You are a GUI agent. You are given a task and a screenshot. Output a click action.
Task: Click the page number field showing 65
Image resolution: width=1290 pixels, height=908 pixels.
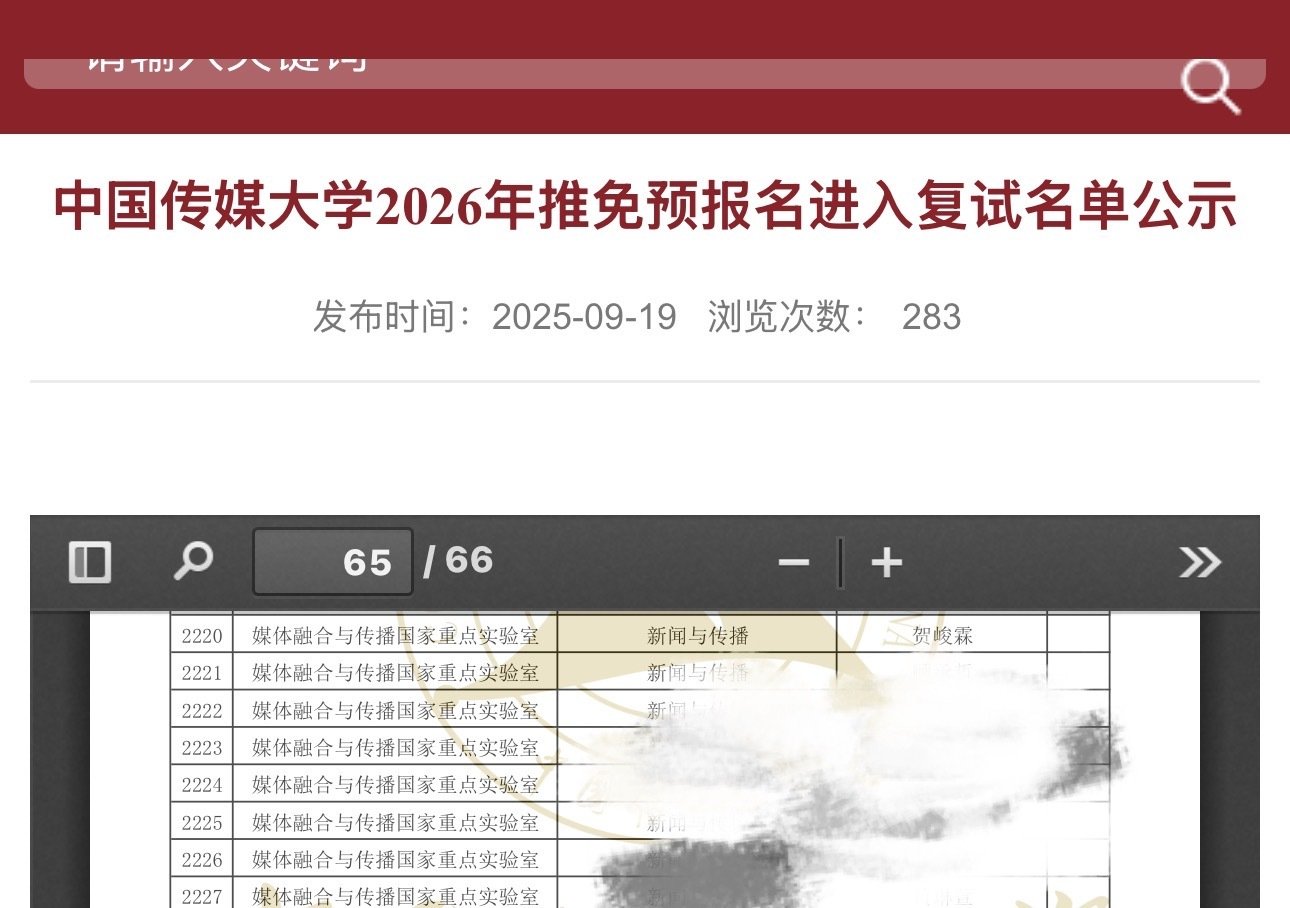333,562
